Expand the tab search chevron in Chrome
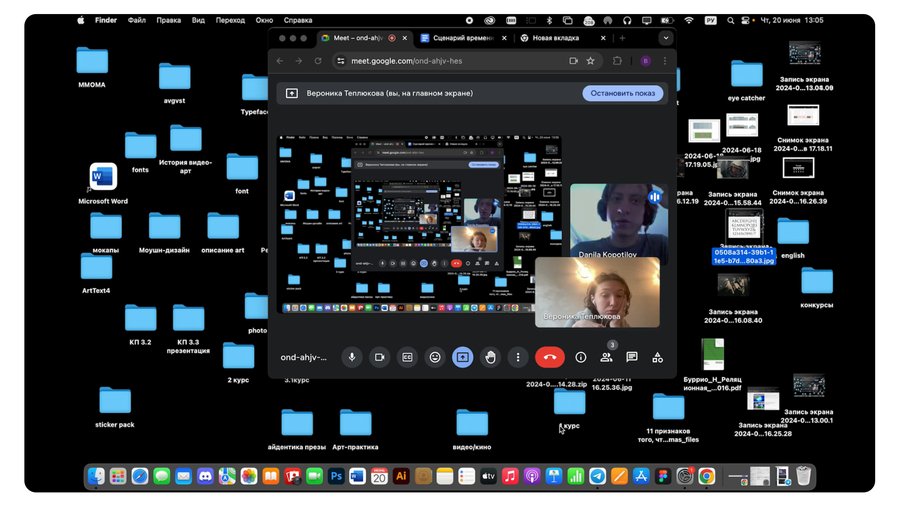 tap(666, 38)
